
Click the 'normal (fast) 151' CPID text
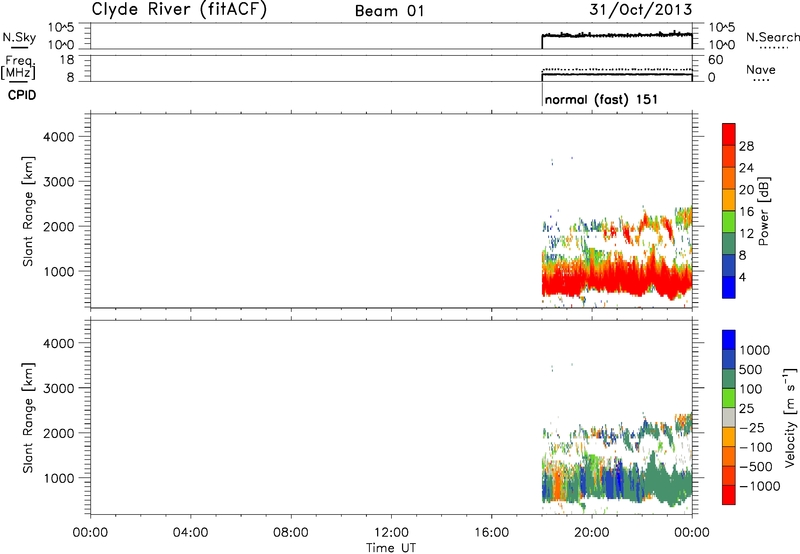pyautogui.click(x=601, y=99)
